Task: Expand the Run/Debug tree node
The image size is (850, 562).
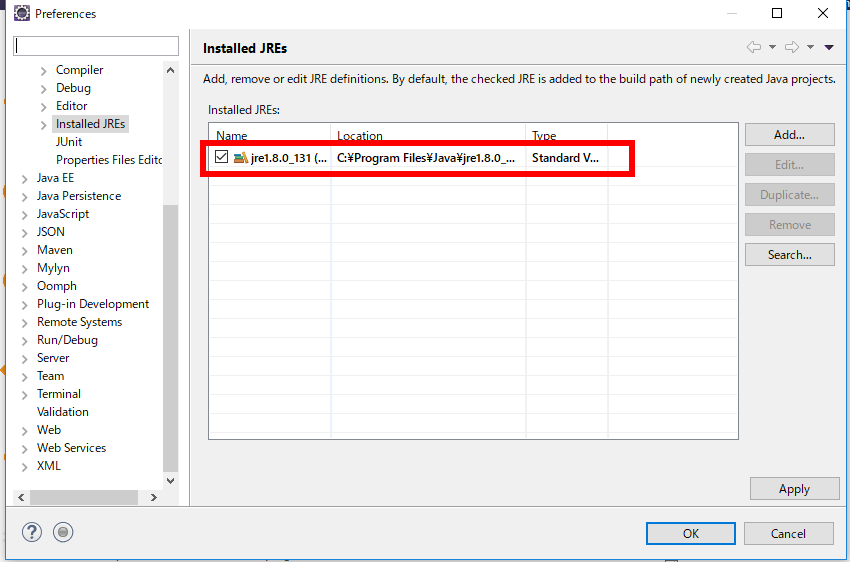Action: pyautogui.click(x=24, y=341)
